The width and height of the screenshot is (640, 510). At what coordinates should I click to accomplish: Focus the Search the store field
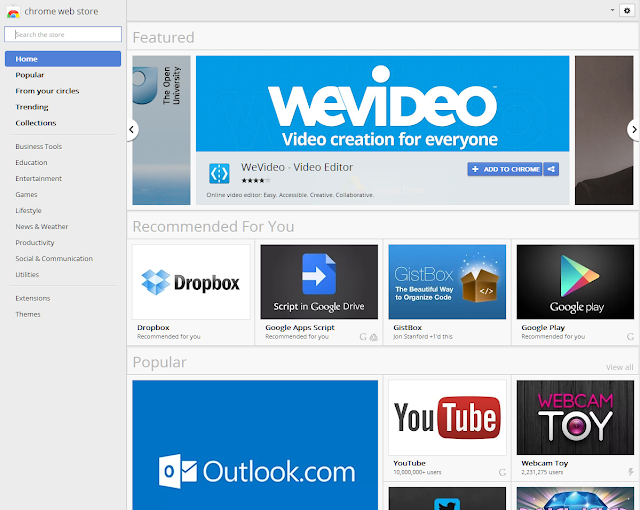[x=63, y=34]
